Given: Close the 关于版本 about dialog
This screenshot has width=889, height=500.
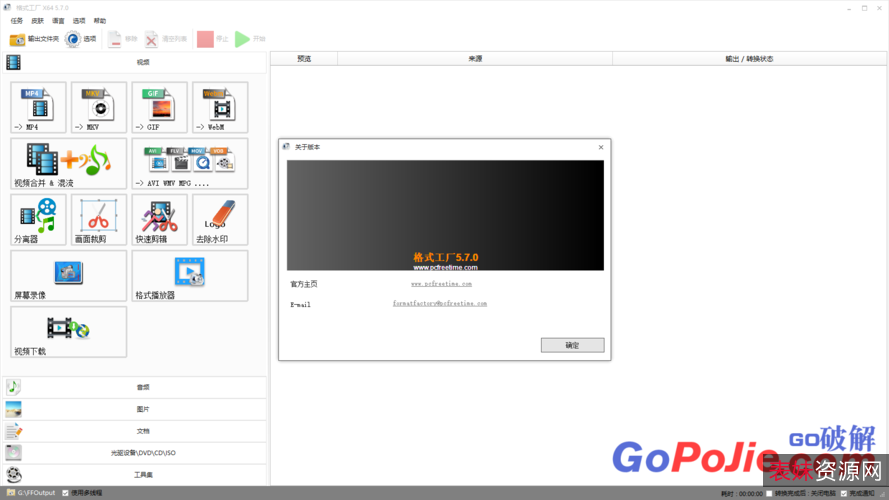Looking at the screenshot, I should tap(601, 147).
